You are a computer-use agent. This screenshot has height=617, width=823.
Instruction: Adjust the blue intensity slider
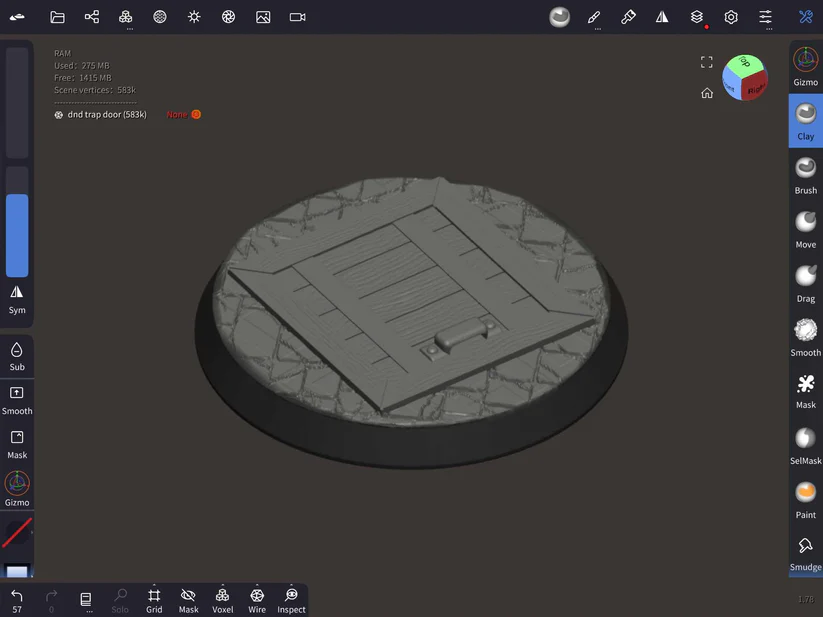pos(17,221)
